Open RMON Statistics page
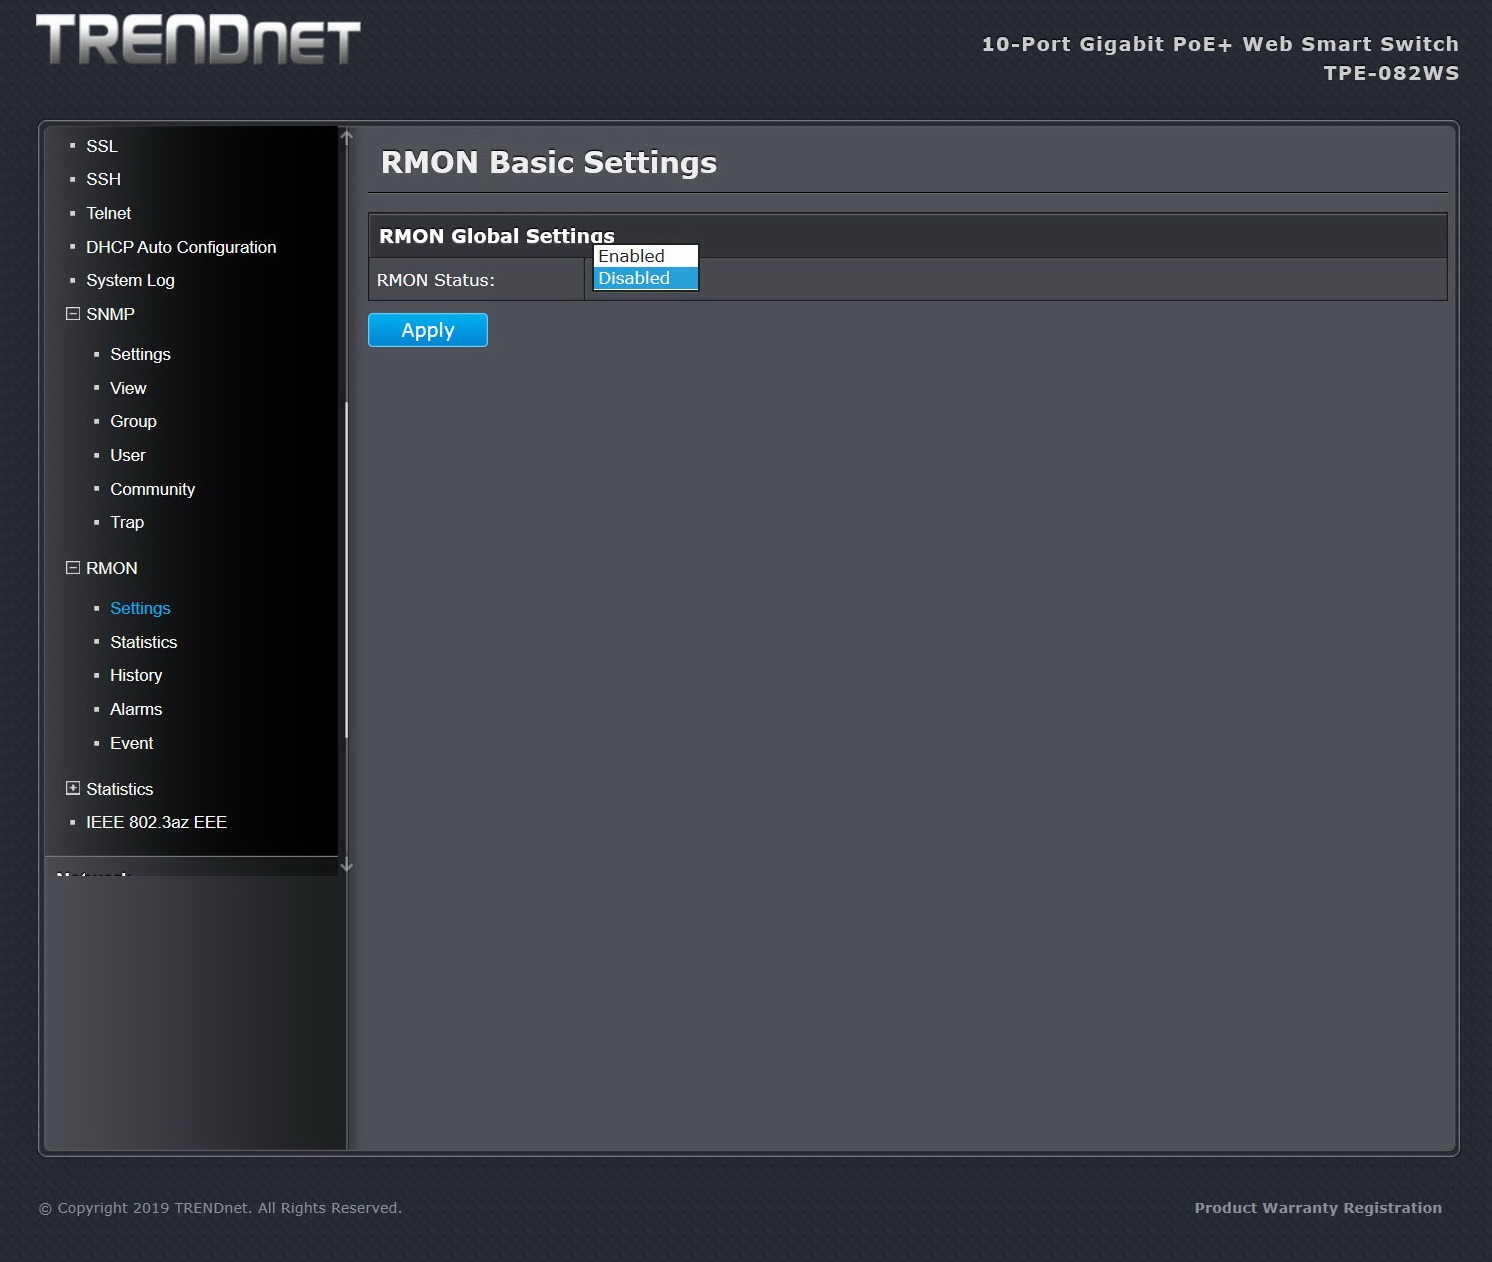Screen dimensions: 1492x1262 pos(143,642)
